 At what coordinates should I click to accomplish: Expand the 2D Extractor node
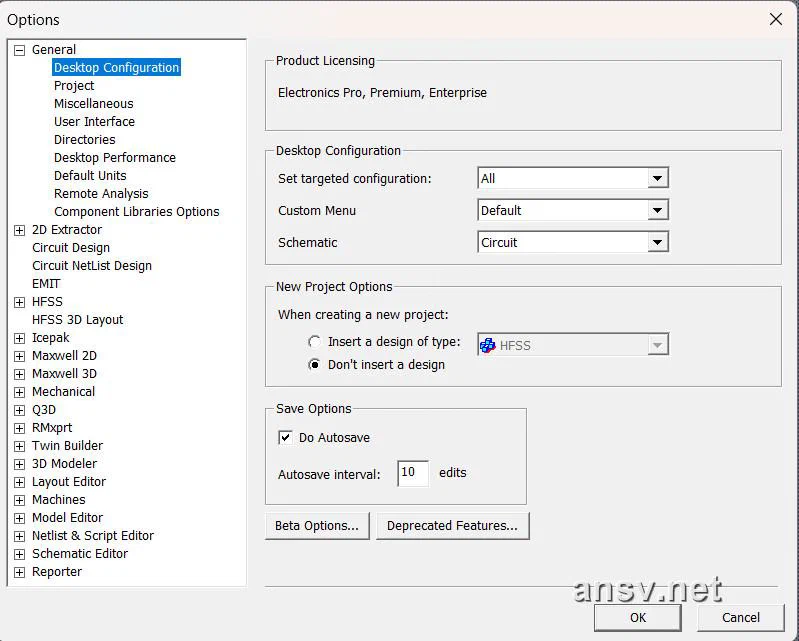pyautogui.click(x=19, y=230)
